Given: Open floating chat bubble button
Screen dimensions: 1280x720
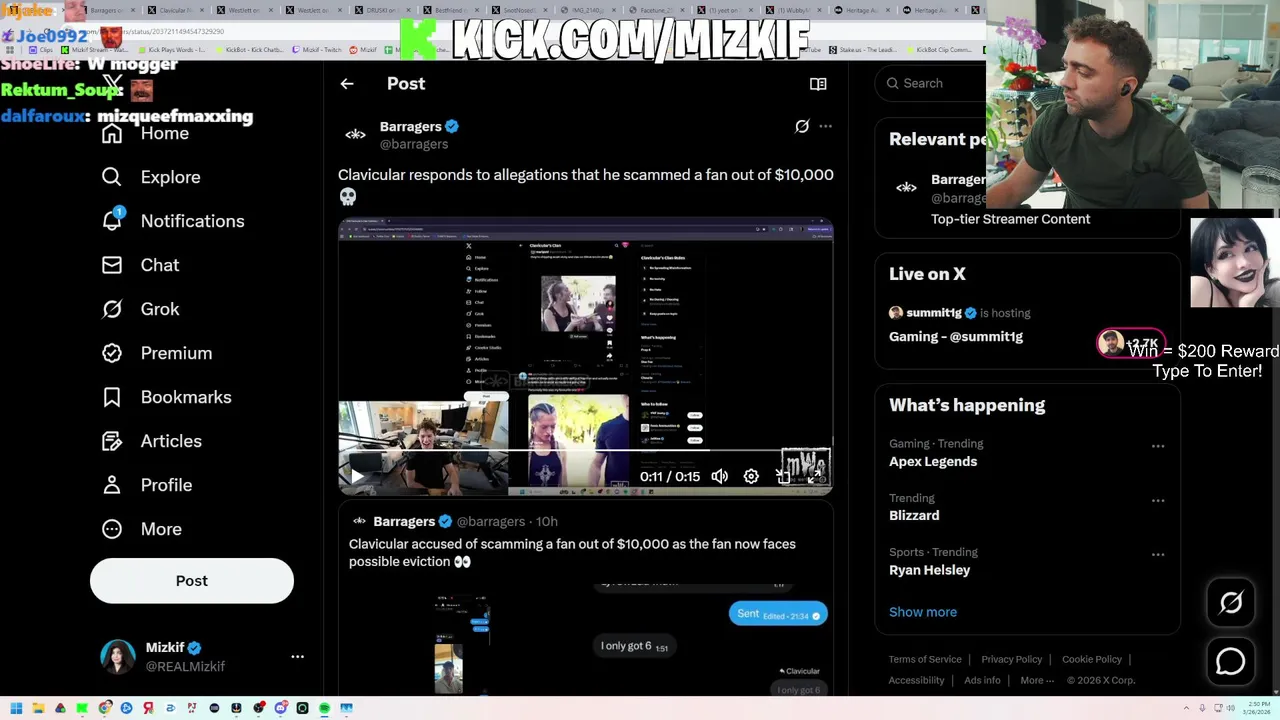Looking at the screenshot, I should coord(1231,661).
